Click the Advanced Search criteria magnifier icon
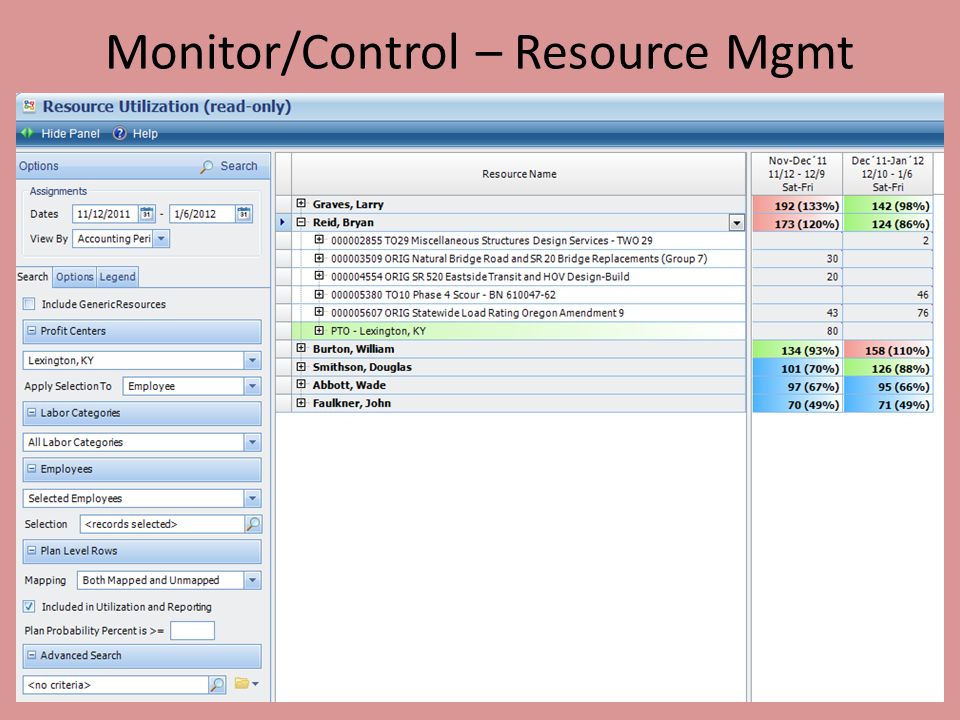The image size is (960, 720). pyautogui.click(x=217, y=684)
